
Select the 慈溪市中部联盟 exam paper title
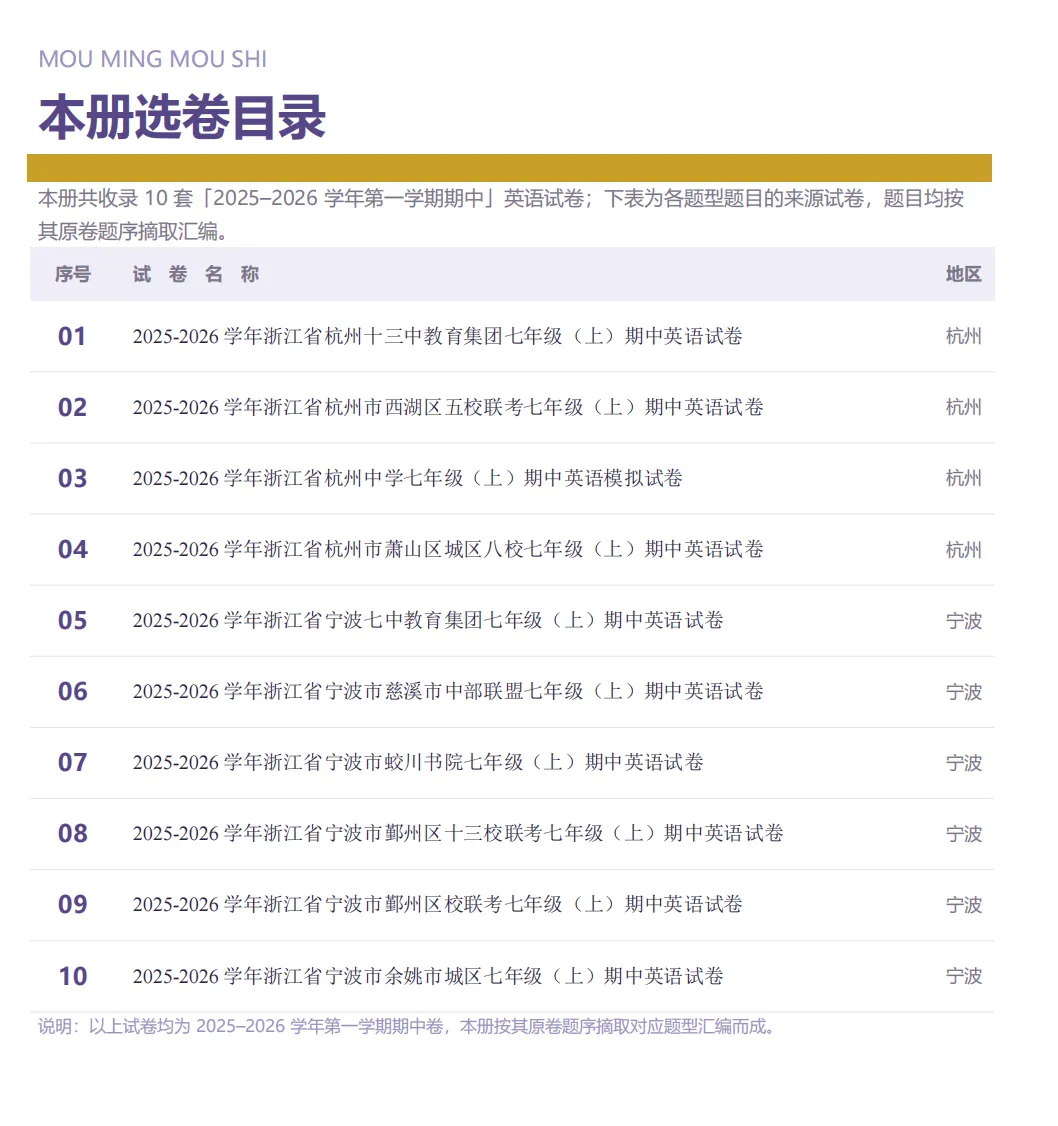pos(447,692)
